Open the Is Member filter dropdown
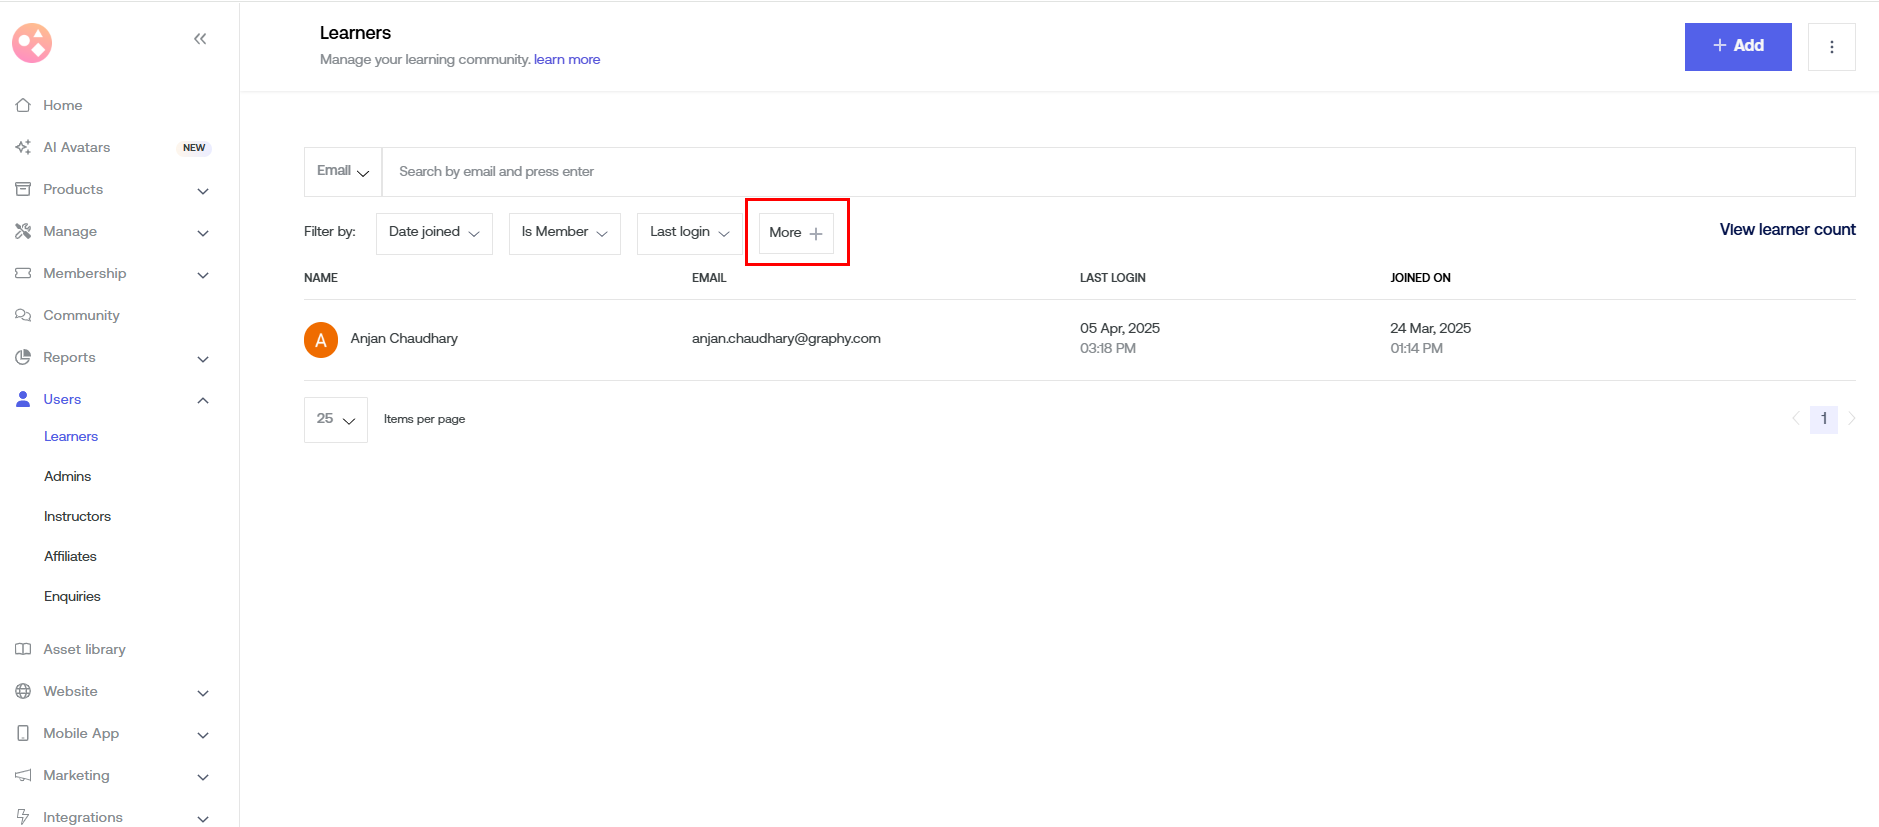The width and height of the screenshot is (1879, 827). [x=564, y=233]
